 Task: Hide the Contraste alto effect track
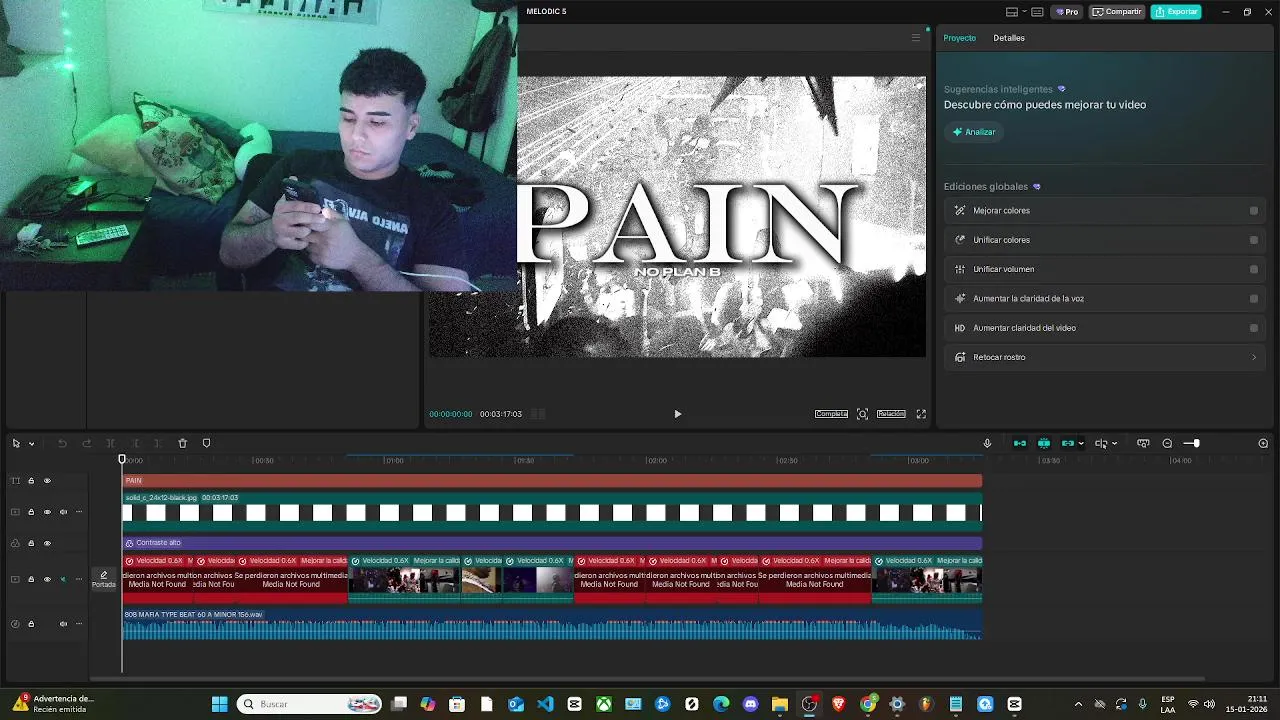pyautogui.click(x=47, y=543)
